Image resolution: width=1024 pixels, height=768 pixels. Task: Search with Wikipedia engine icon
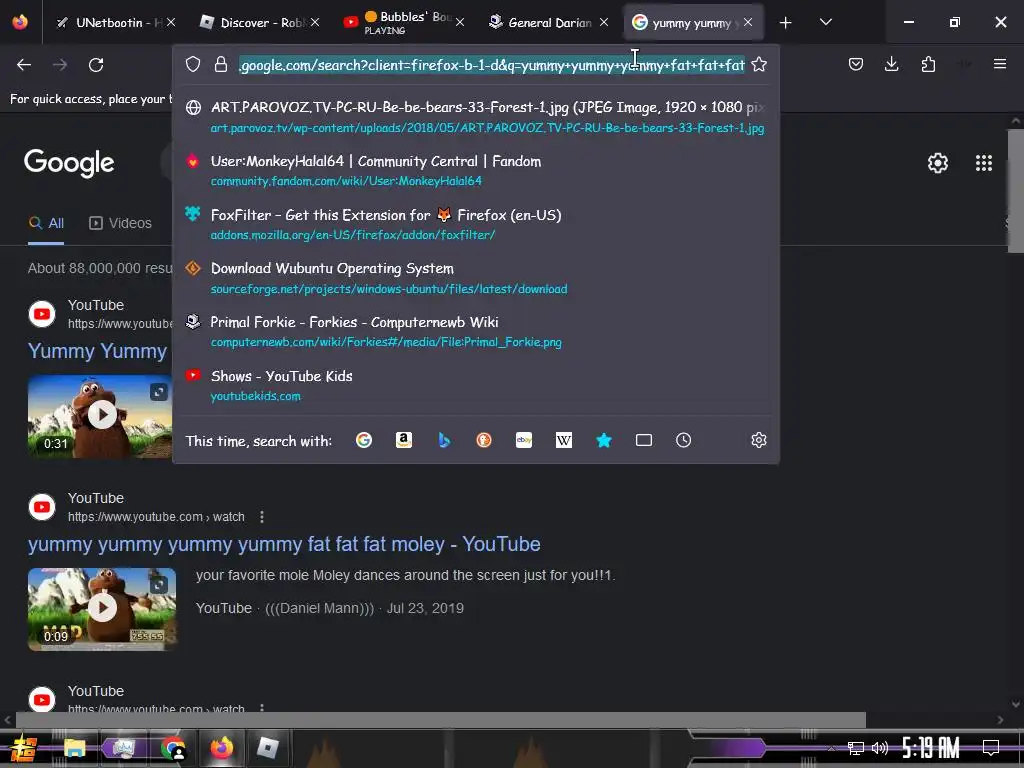[564, 440]
